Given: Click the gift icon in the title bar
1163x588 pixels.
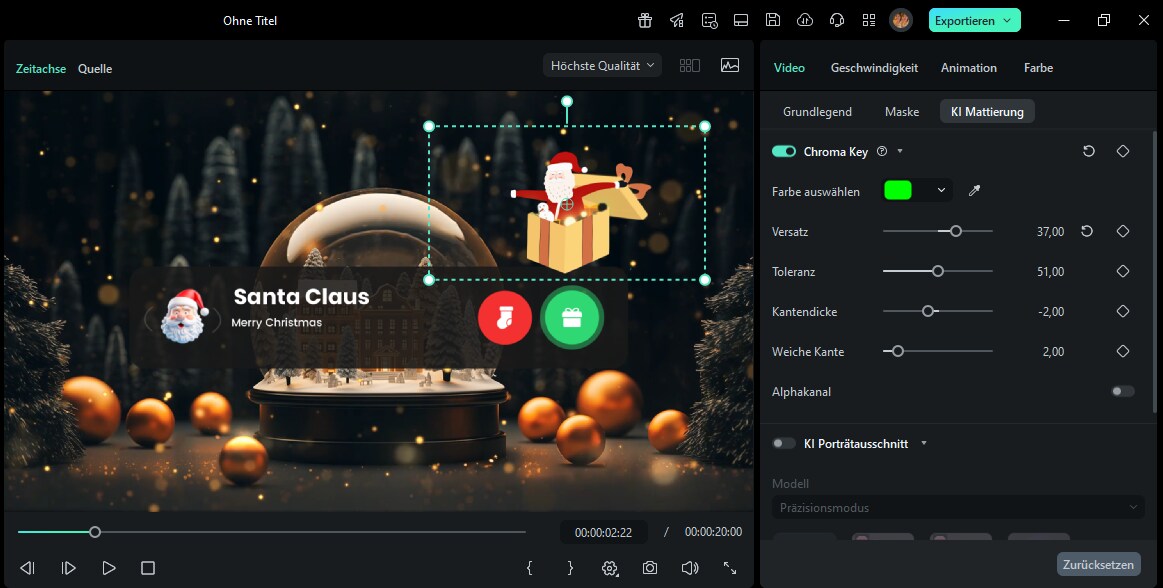Looking at the screenshot, I should click(x=645, y=20).
